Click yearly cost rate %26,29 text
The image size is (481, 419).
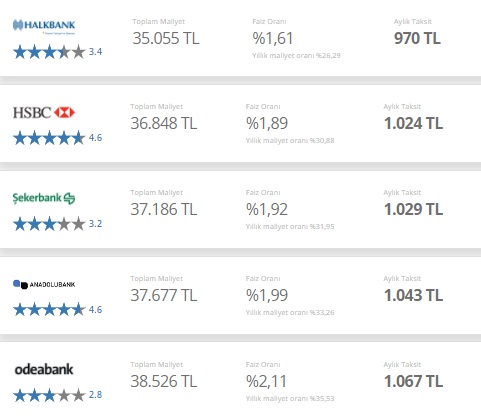point(296,56)
